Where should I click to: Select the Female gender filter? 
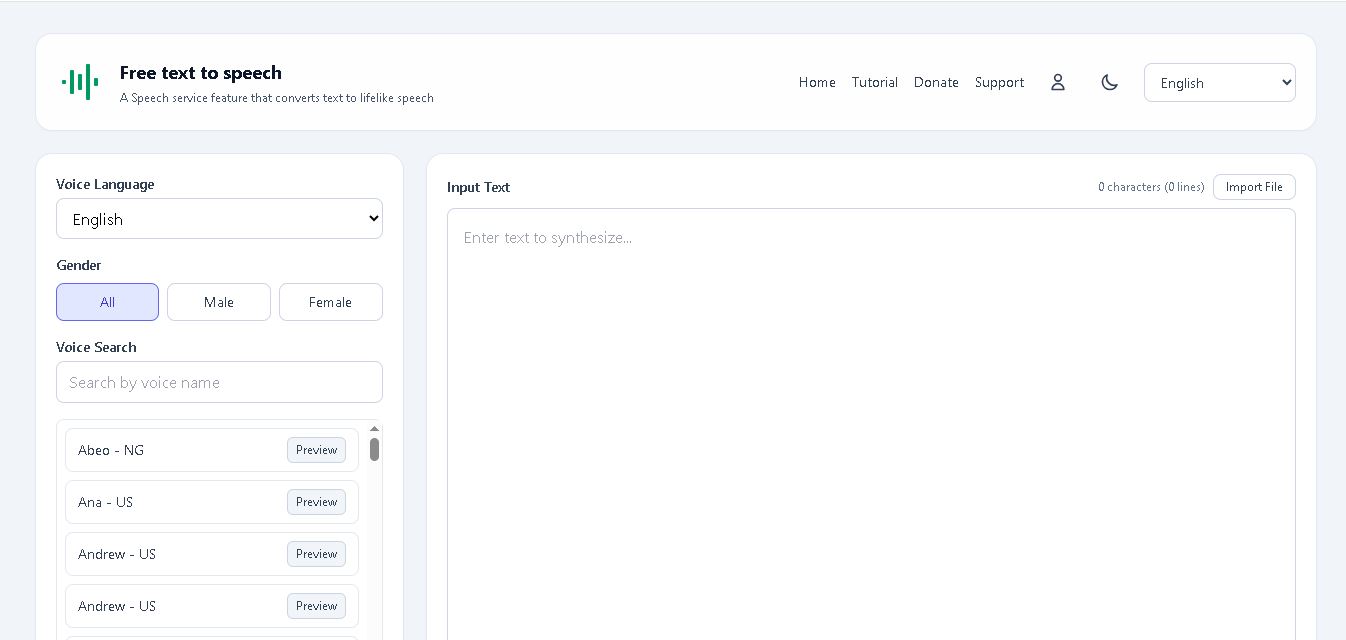point(331,302)
